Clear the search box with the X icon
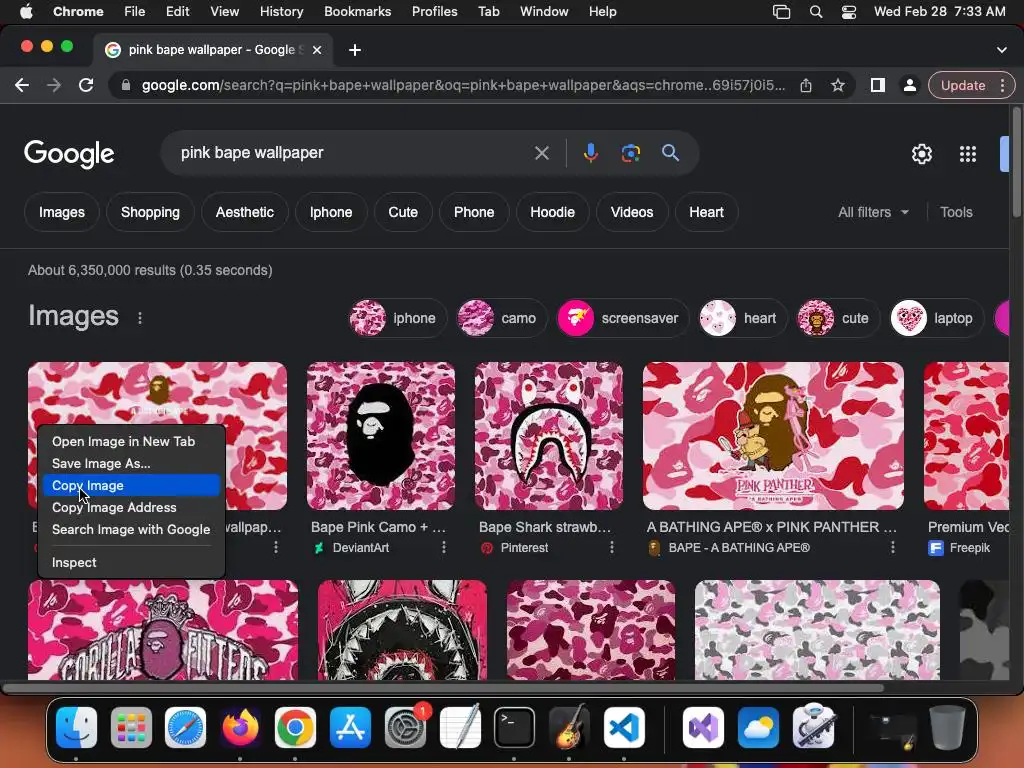 coord(541,153)
